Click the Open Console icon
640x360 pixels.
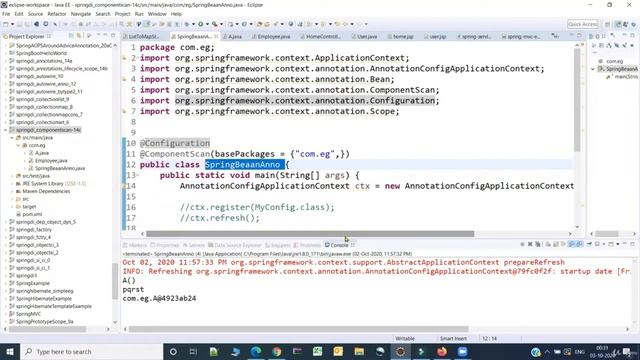click(611, 244)
